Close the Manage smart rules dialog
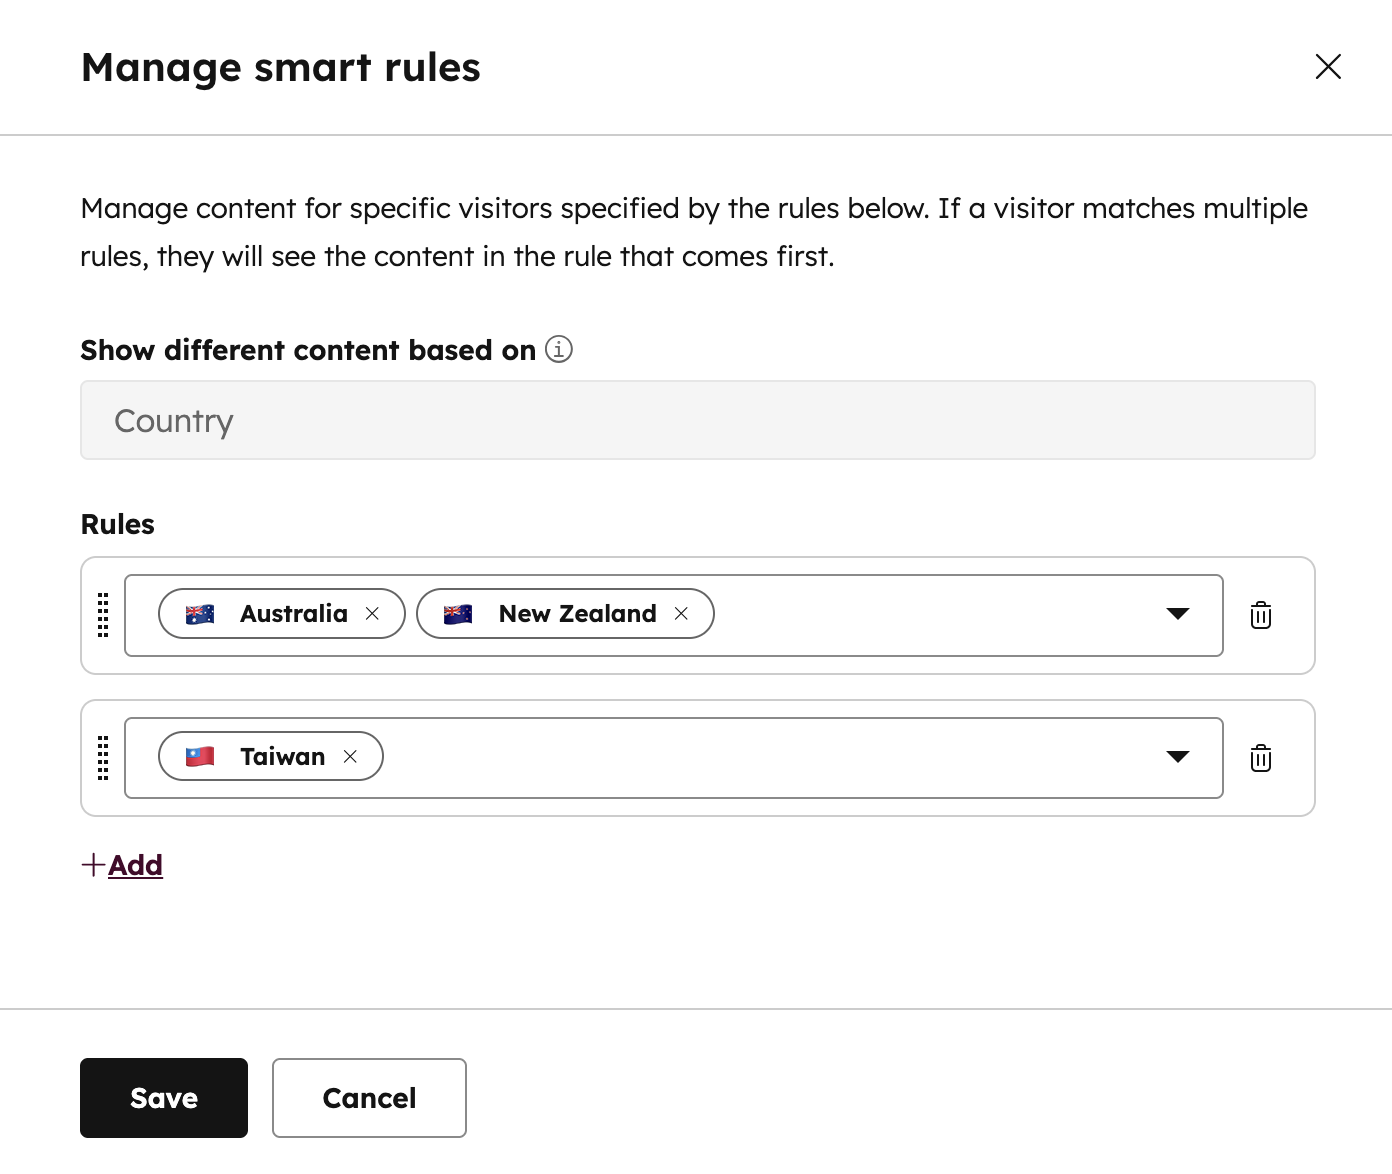Viewport: 1392px width, 1174px height. (1328, 66)
